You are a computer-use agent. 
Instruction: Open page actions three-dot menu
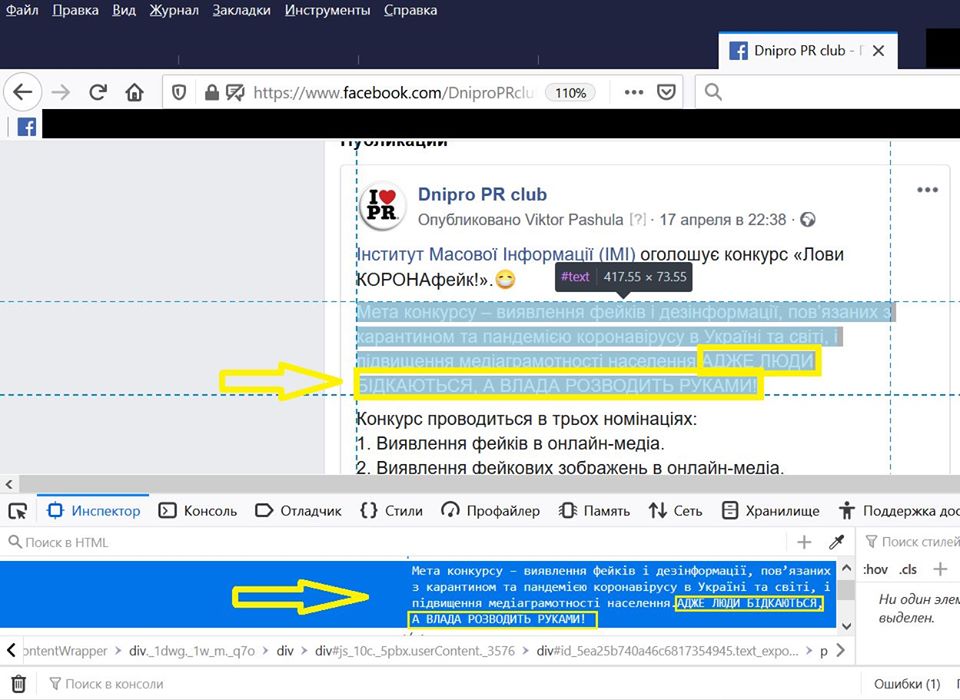pos(634,92)
